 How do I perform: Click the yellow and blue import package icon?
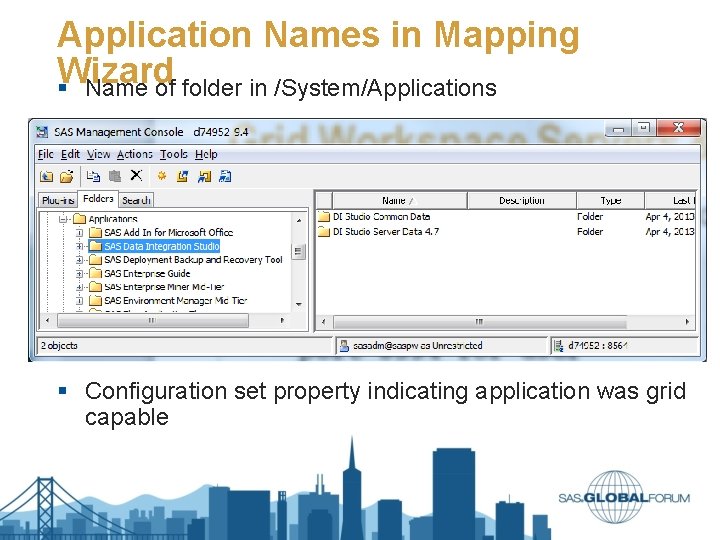[204, 176]
